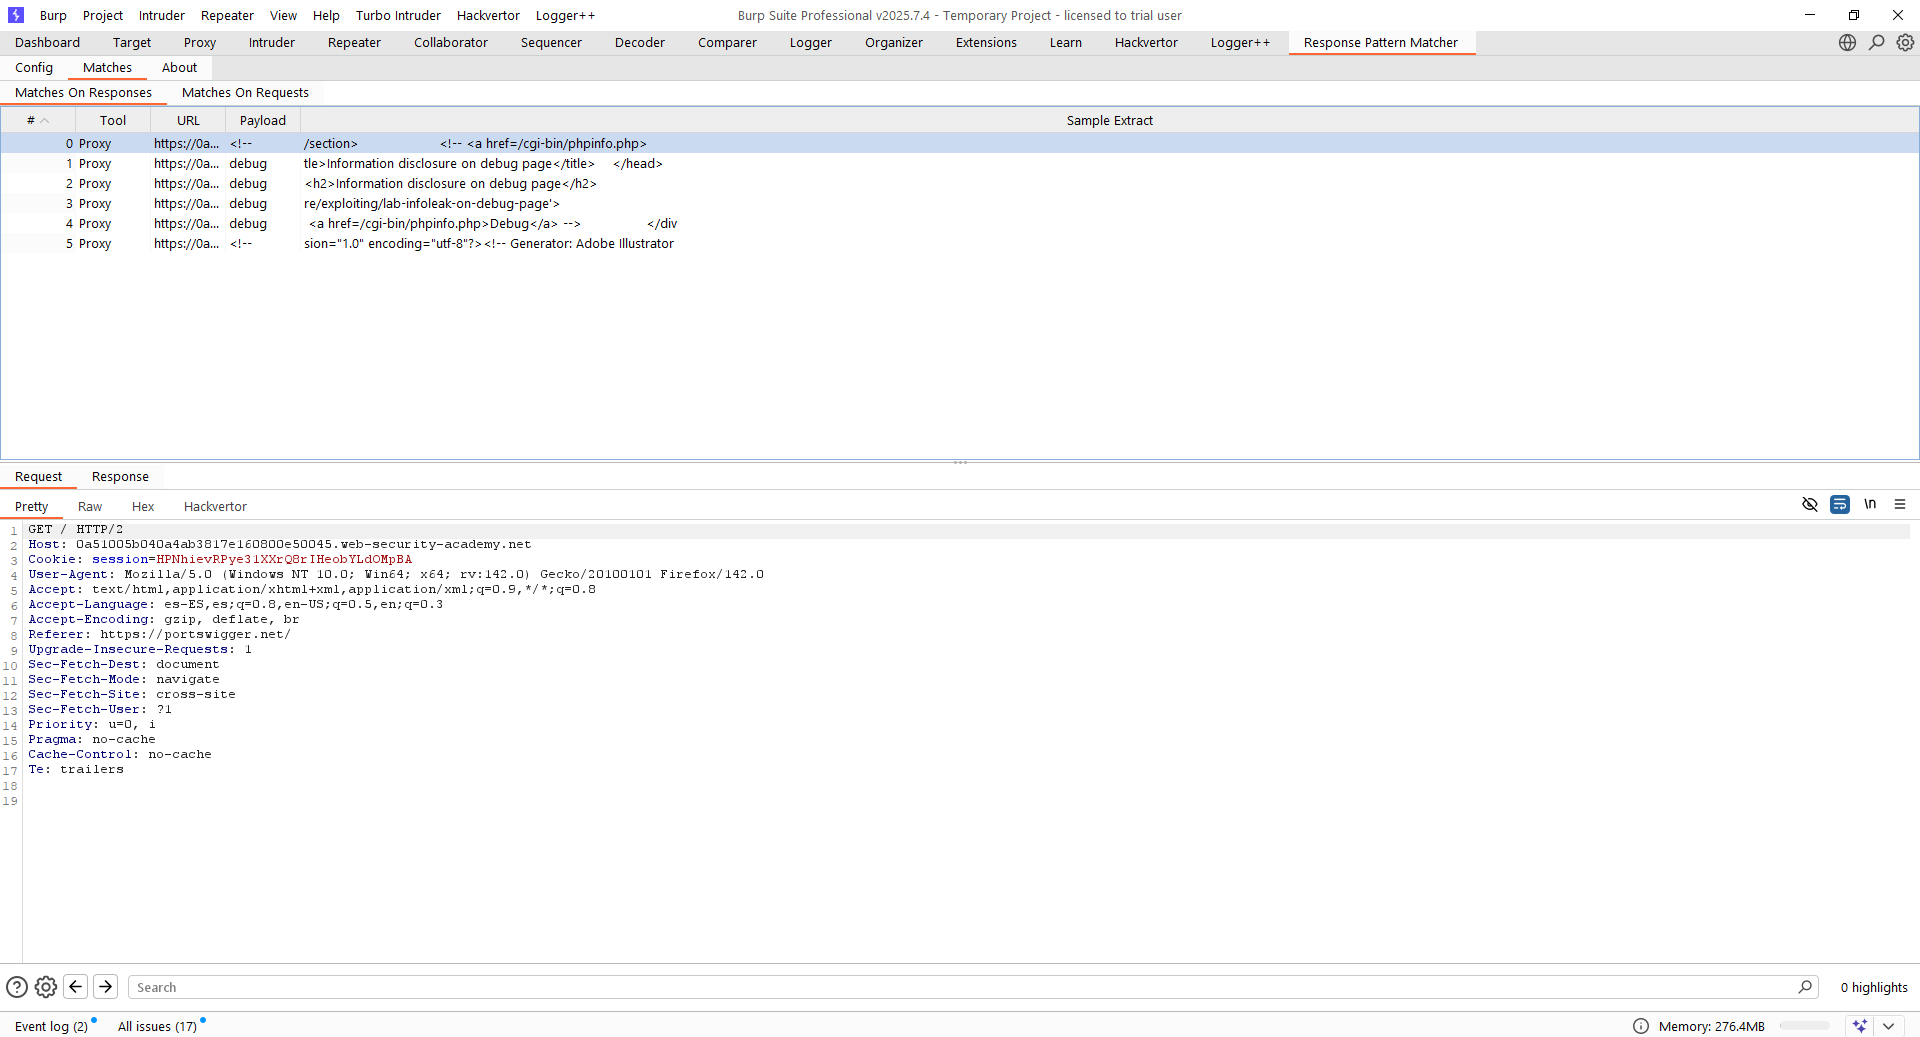Click the memory usage bar

pos(1804,1026)
